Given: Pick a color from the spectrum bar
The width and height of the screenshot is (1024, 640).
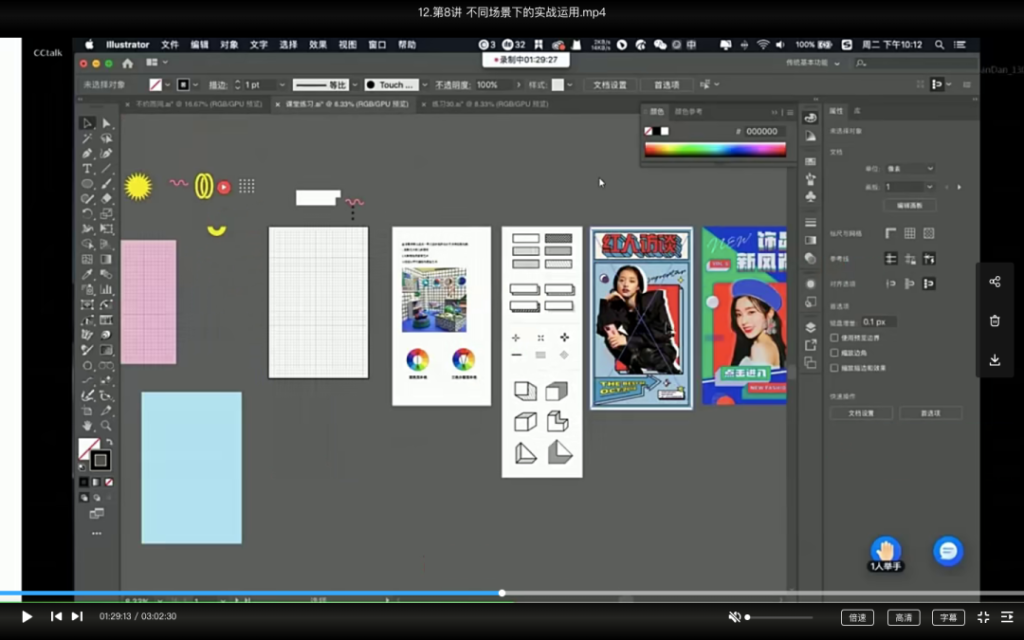Looking at the screenshot, I should 714,150.
